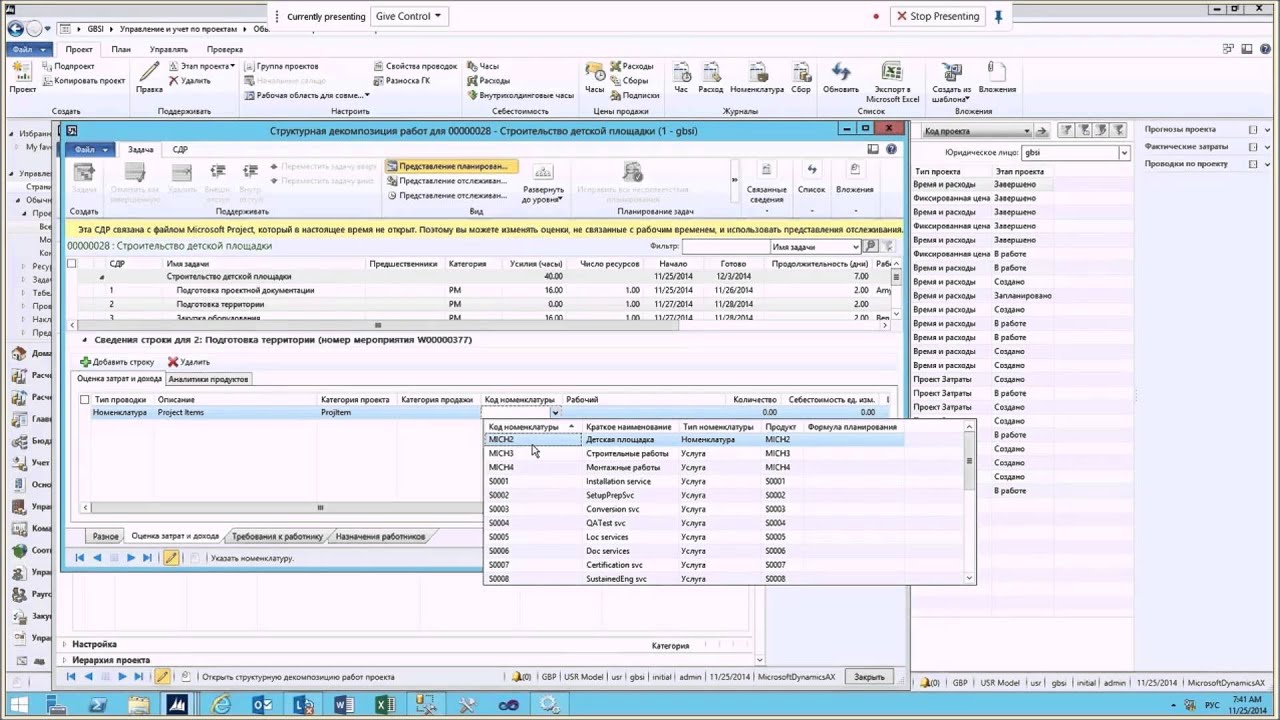
Task: Expand the Иерархия проекта section
Action: (108, 660)
